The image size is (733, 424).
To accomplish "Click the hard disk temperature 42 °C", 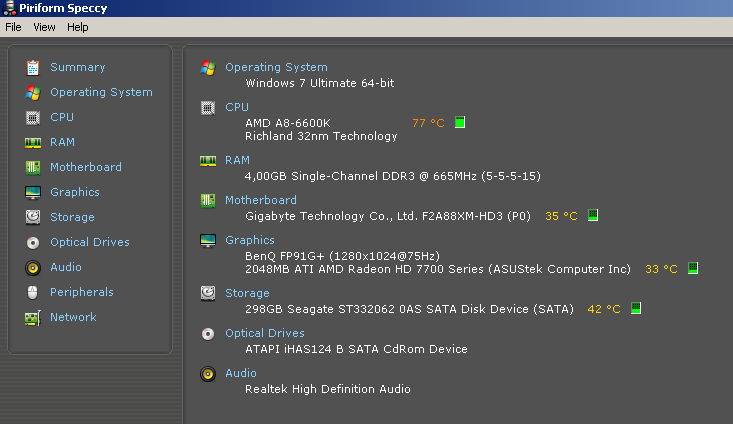I will 604,309.
